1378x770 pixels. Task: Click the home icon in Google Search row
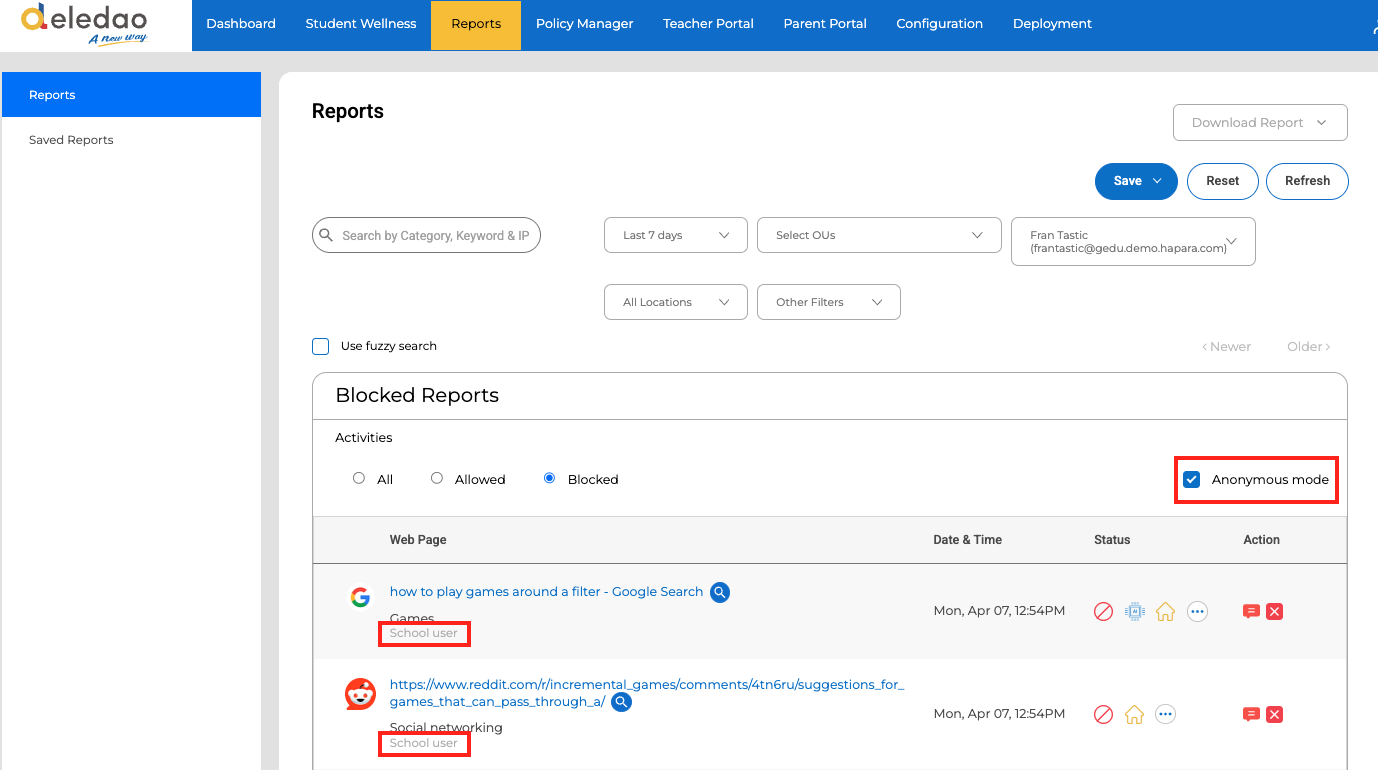click(x=1165, y=612)
